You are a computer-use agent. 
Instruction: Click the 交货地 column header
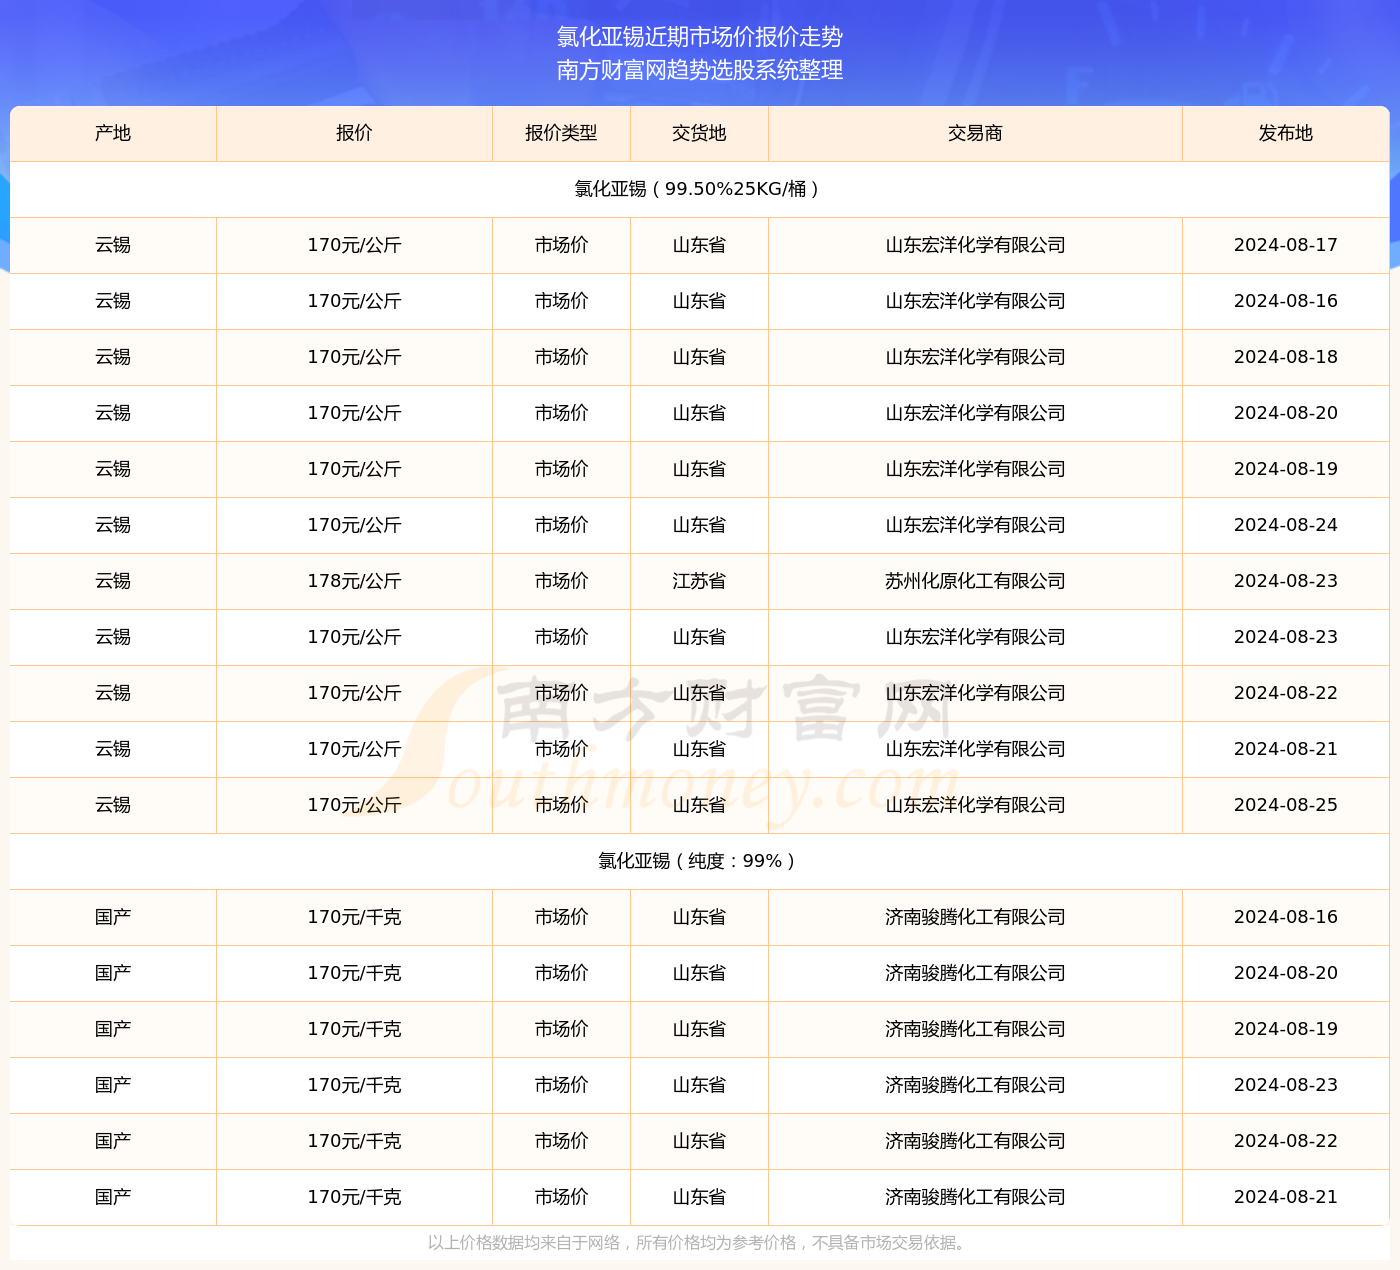(699, 133)
